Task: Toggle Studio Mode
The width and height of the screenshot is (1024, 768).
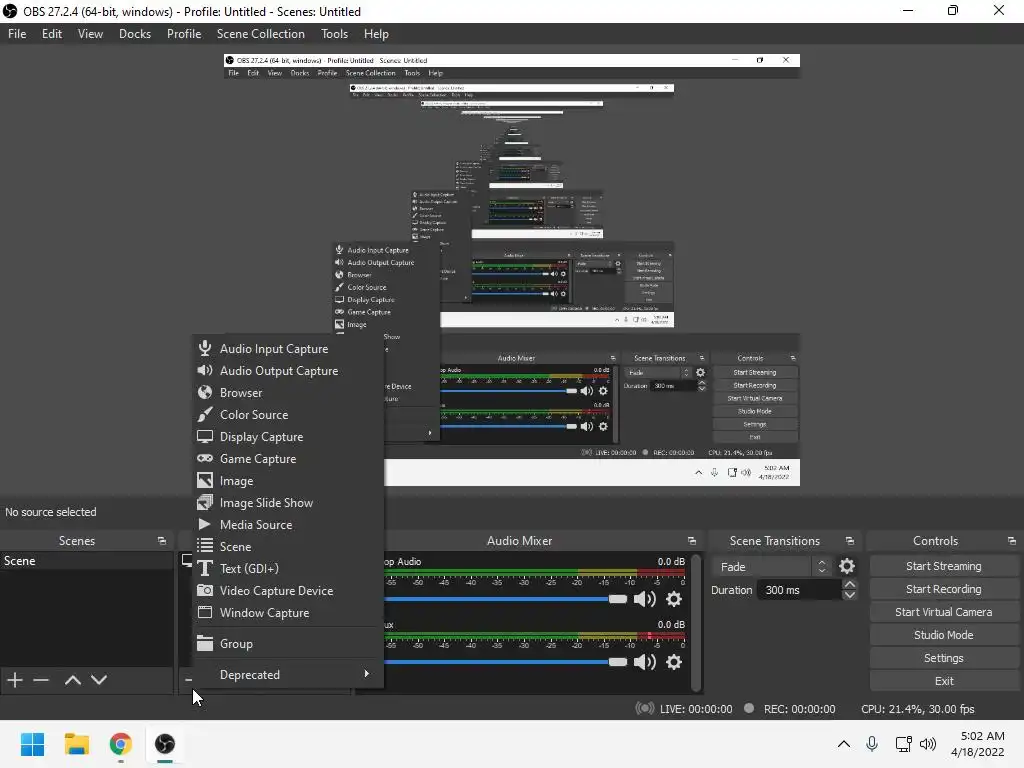Action: pos(944,635)
